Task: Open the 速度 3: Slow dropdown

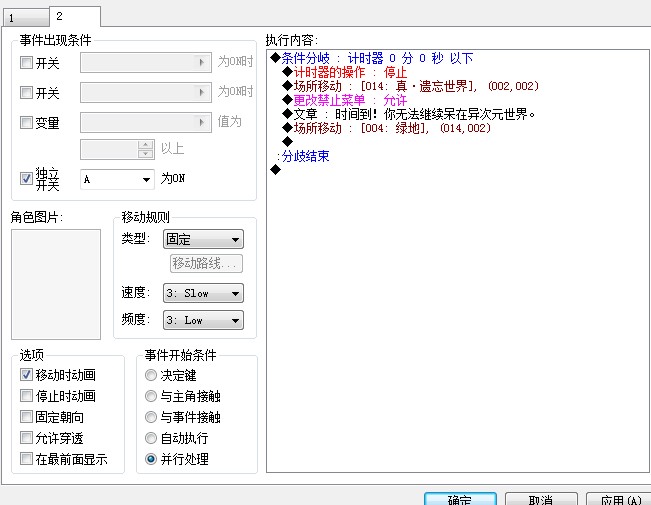Action: [203, 293]
